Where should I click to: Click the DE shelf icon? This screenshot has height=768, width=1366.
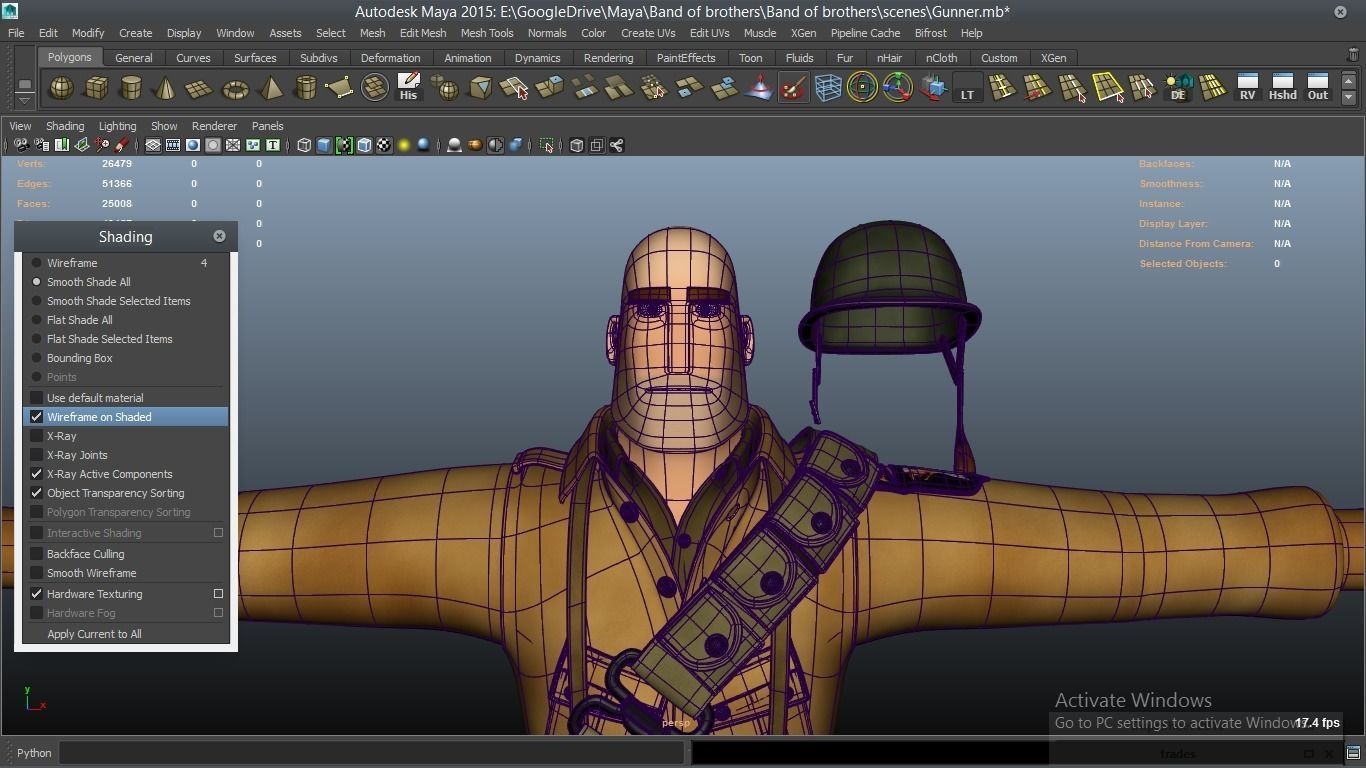[x=1178, y=88]
